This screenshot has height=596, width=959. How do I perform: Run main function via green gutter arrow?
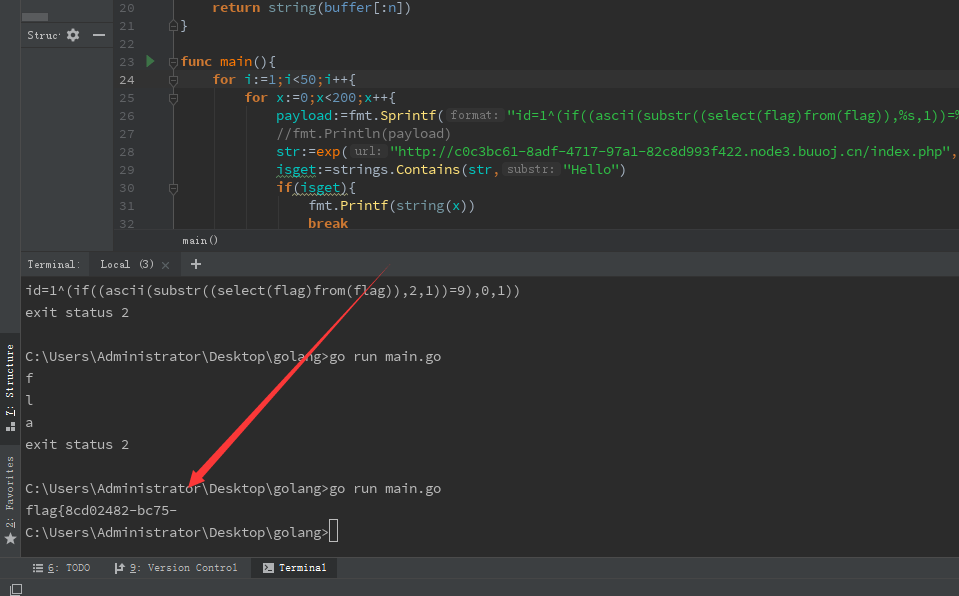(x=150, y=61)
